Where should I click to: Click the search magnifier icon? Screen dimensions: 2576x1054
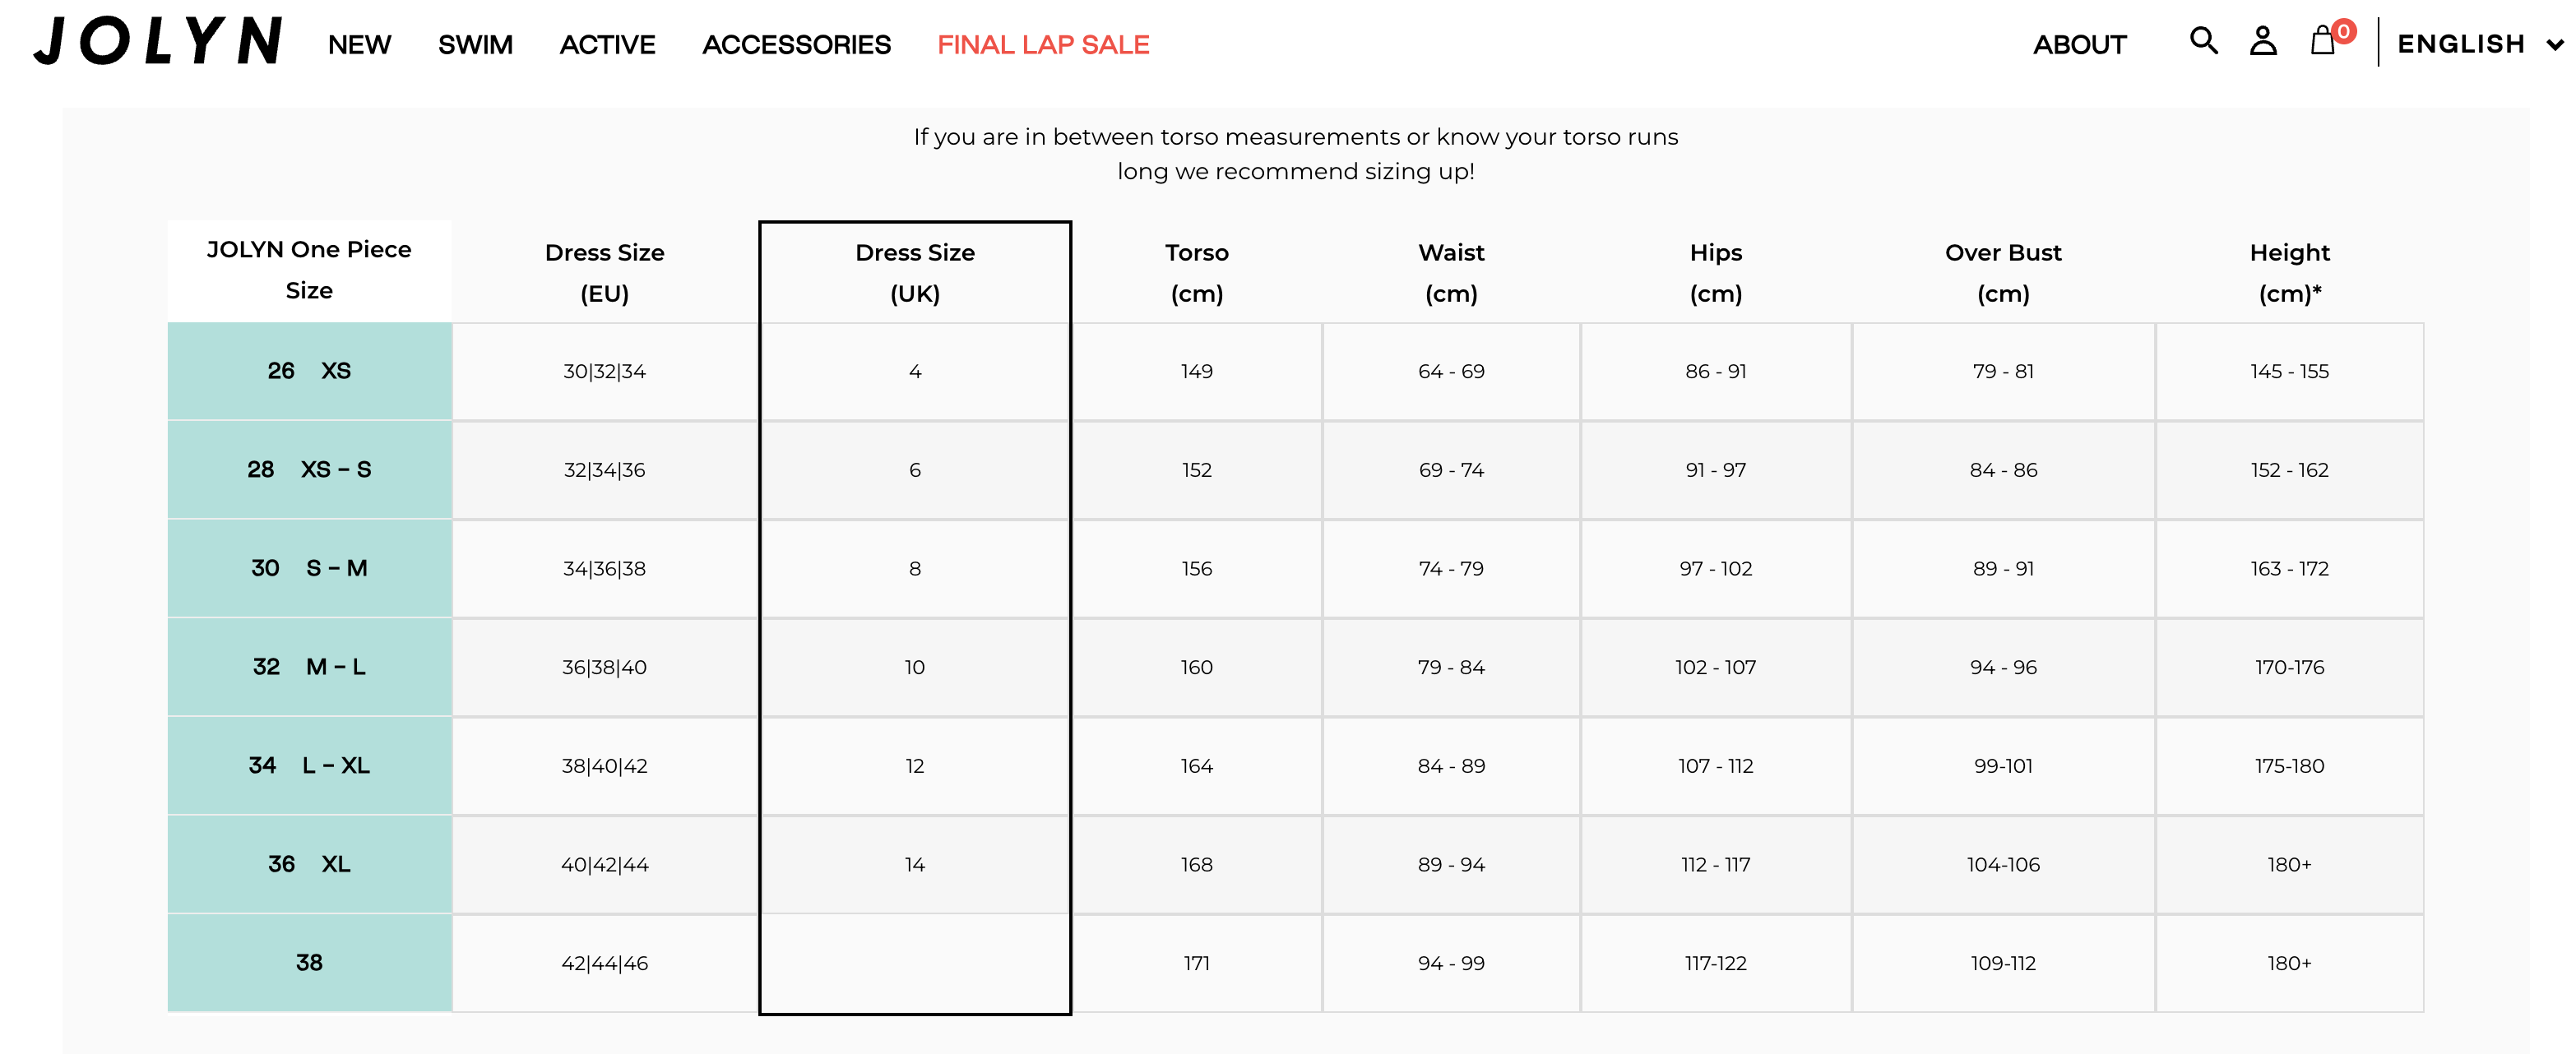tap(2203, 41)
